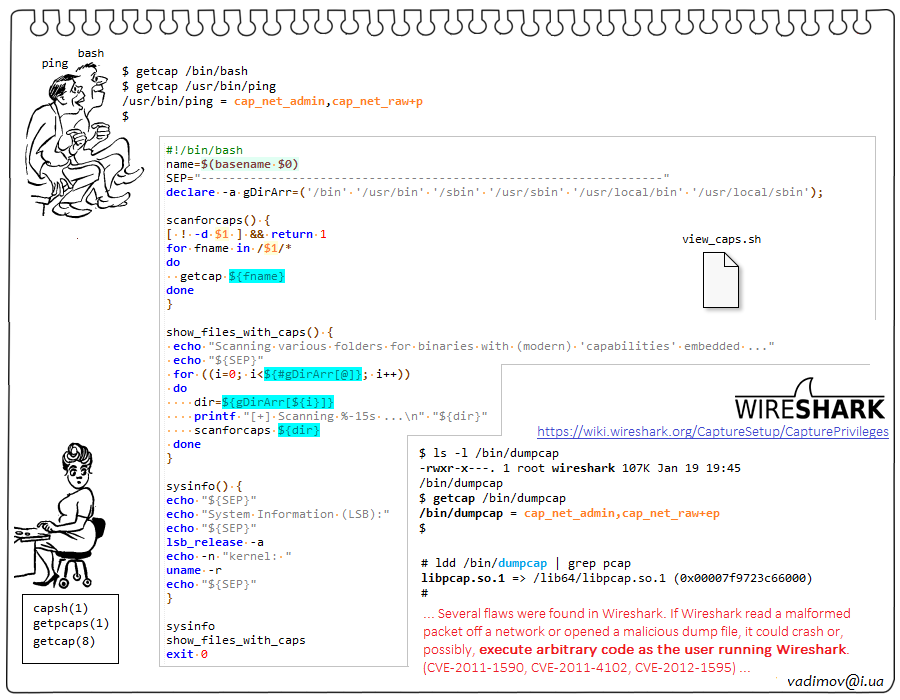Click the #!/bin/bash shebang line
The image size is (900, 700).
pos(204,150)
